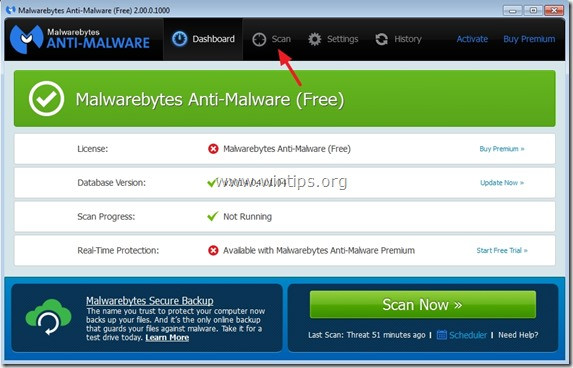Click the green Malwarebytes Anti-Malware (Free) banner title
The width and height of the screenshot is (573, 368).
coord(210,99)
